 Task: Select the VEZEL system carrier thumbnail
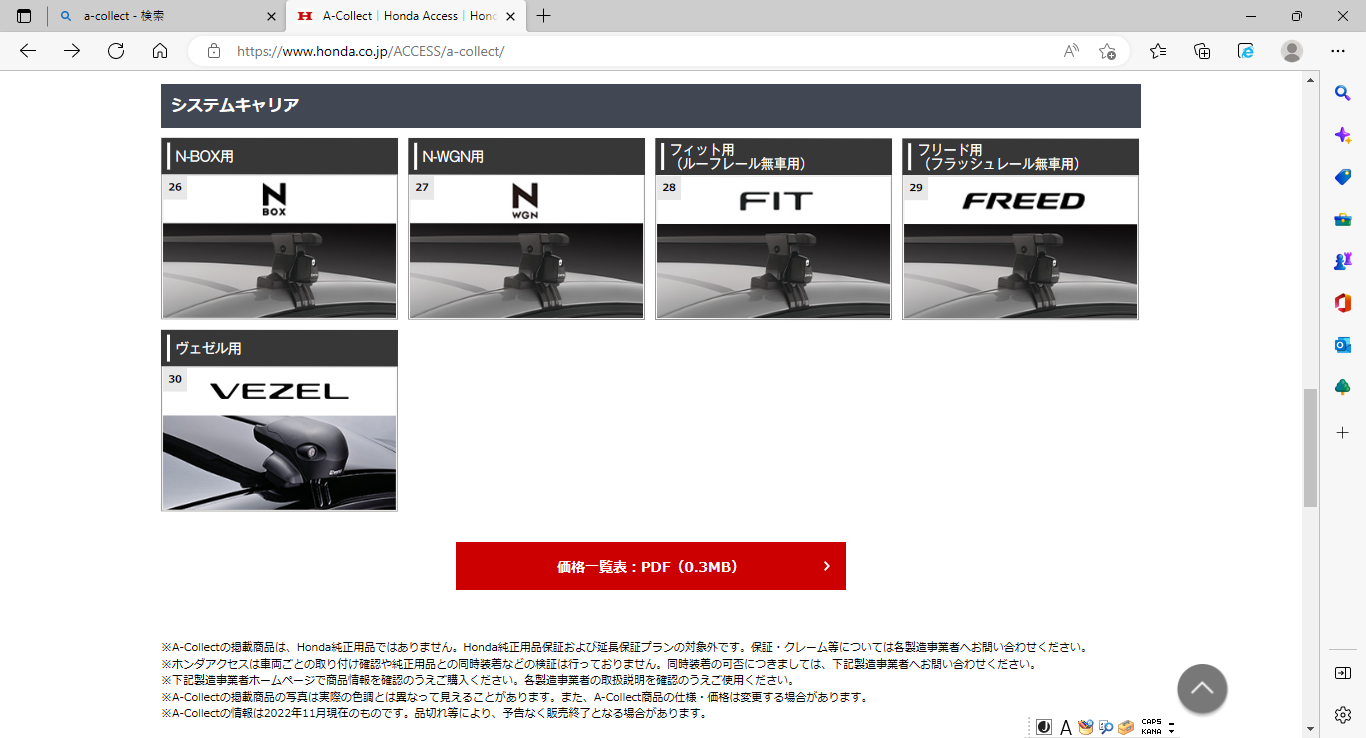point(279,421)
